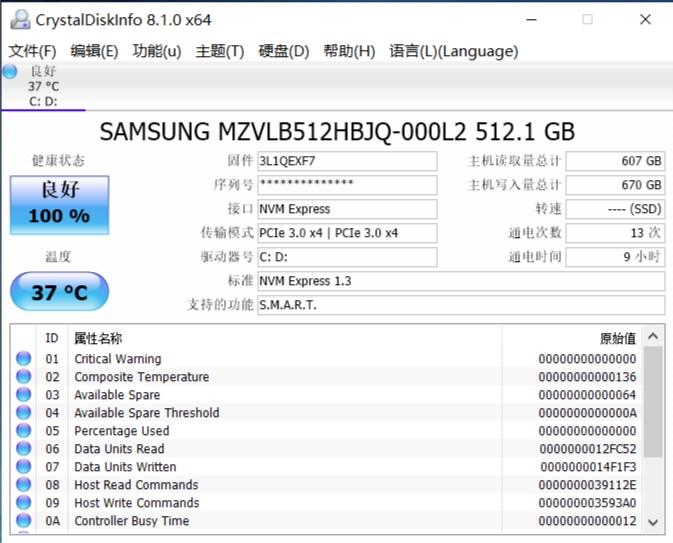Select the Host Read Commands attribute name
This screenshot has width=673, height=543.
[136, 485]
